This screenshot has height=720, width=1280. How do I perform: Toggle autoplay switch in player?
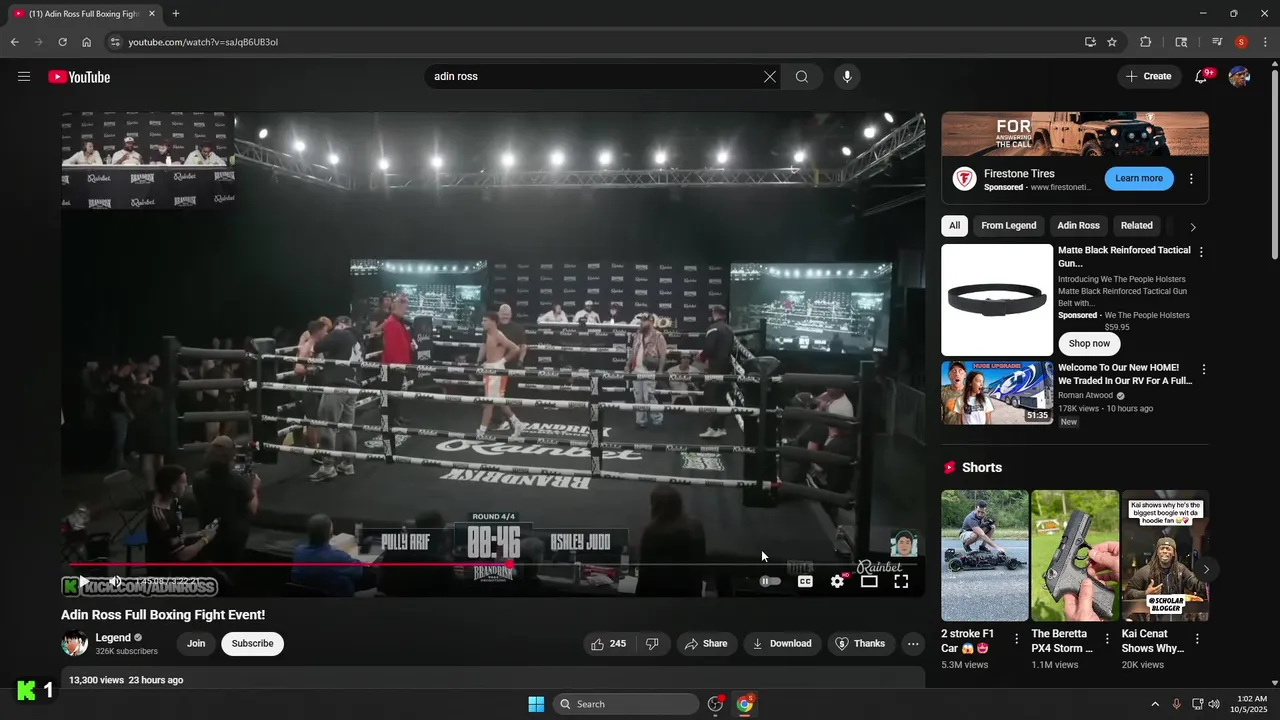(x=770, y=581)
